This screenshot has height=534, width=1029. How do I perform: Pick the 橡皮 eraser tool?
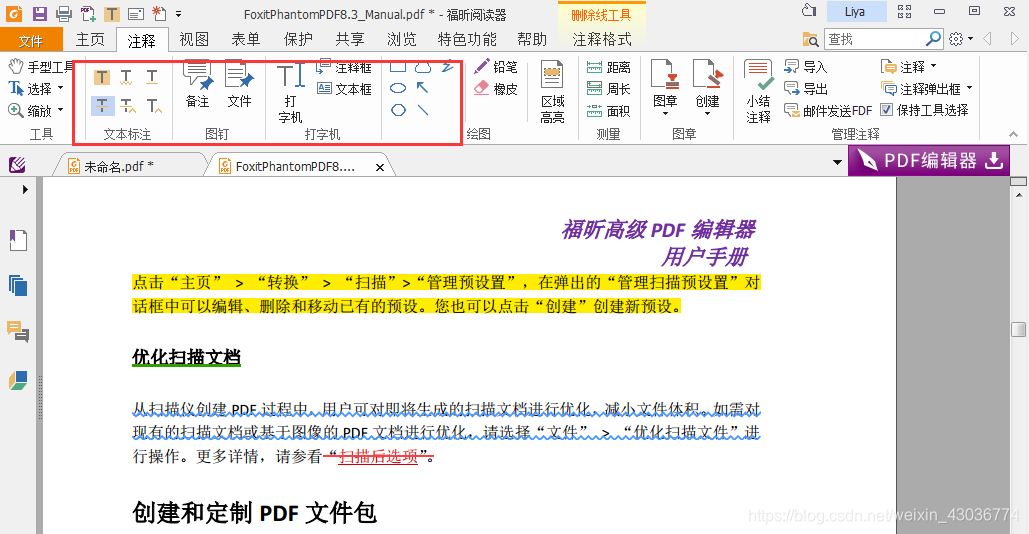pos(496,89)
